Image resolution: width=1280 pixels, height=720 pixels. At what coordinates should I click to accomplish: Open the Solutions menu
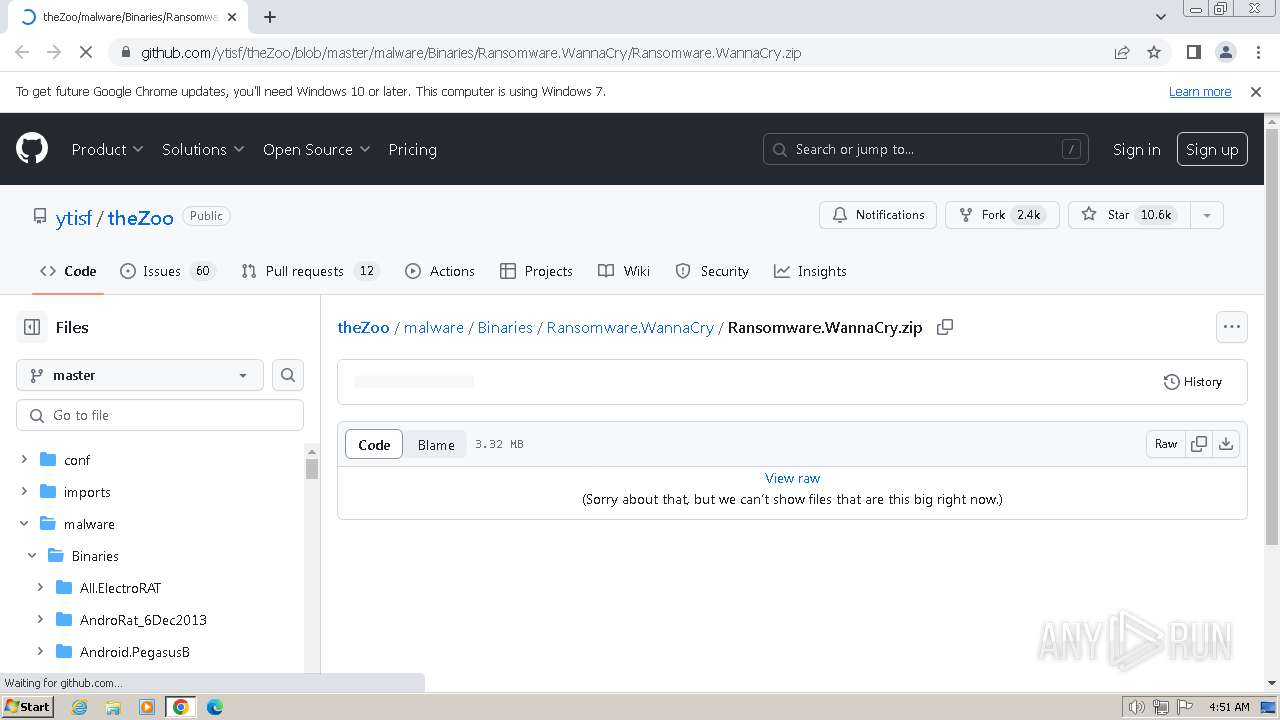(203, 149)
